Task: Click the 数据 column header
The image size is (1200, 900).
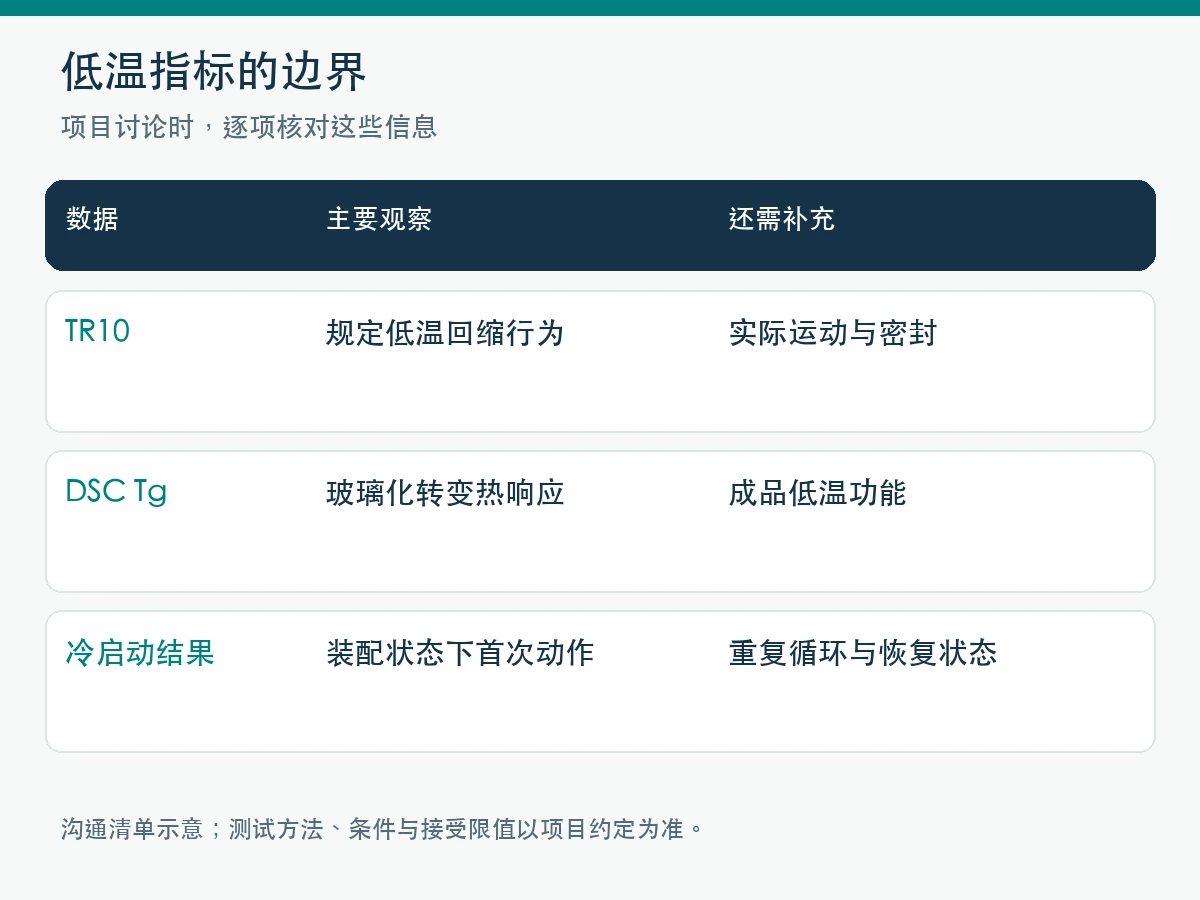Action: (x=92, y=219)
